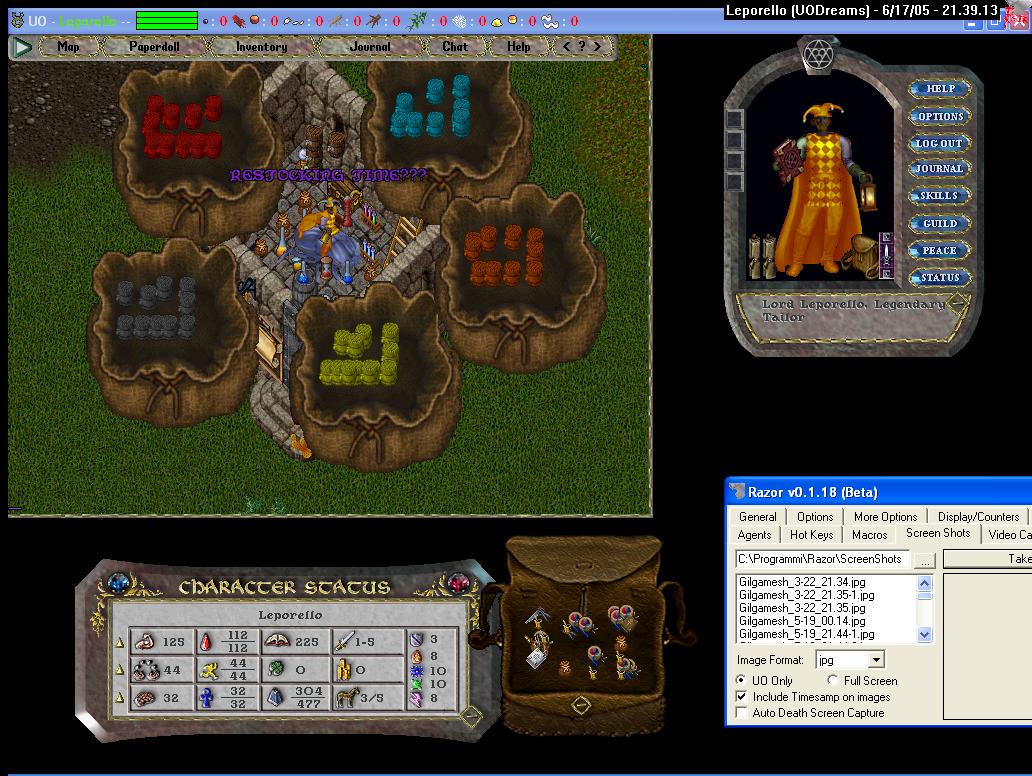1032x776 pixels.
Task: Click the red hit points drop icon
Action: [x=205, y=641]
